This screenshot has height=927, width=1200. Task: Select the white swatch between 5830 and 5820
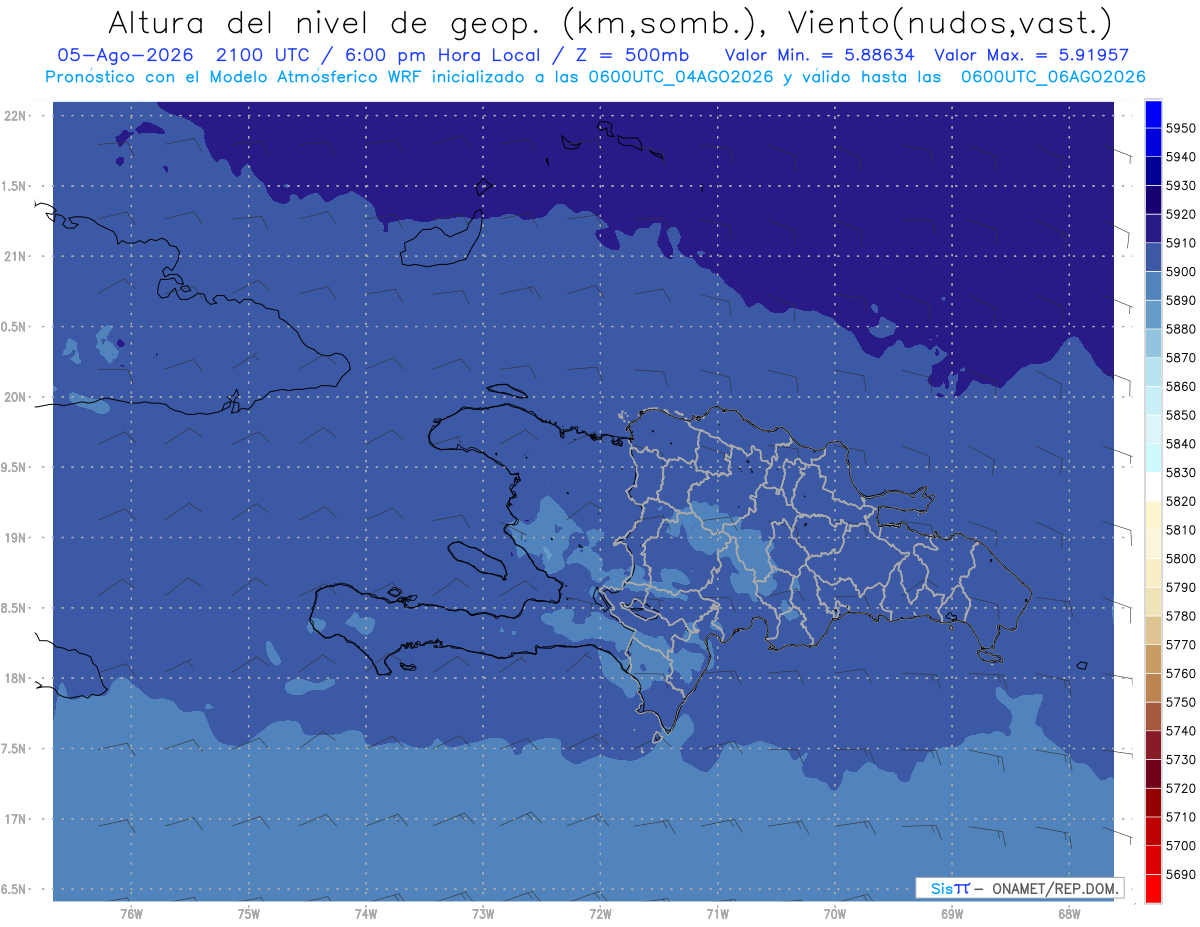[x=1153, y=486]
